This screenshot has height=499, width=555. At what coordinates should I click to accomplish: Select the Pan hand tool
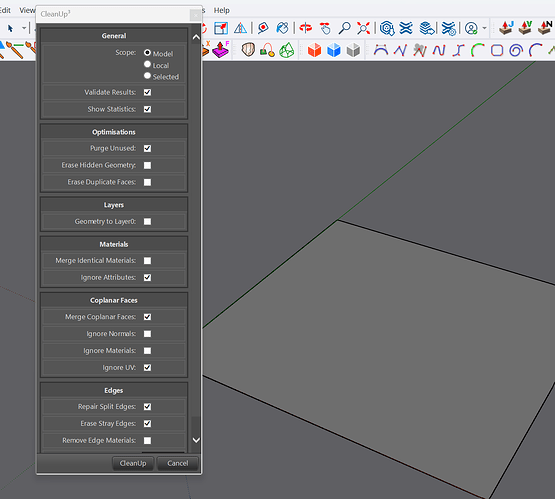pyautogui.click(x=325, y=28)
